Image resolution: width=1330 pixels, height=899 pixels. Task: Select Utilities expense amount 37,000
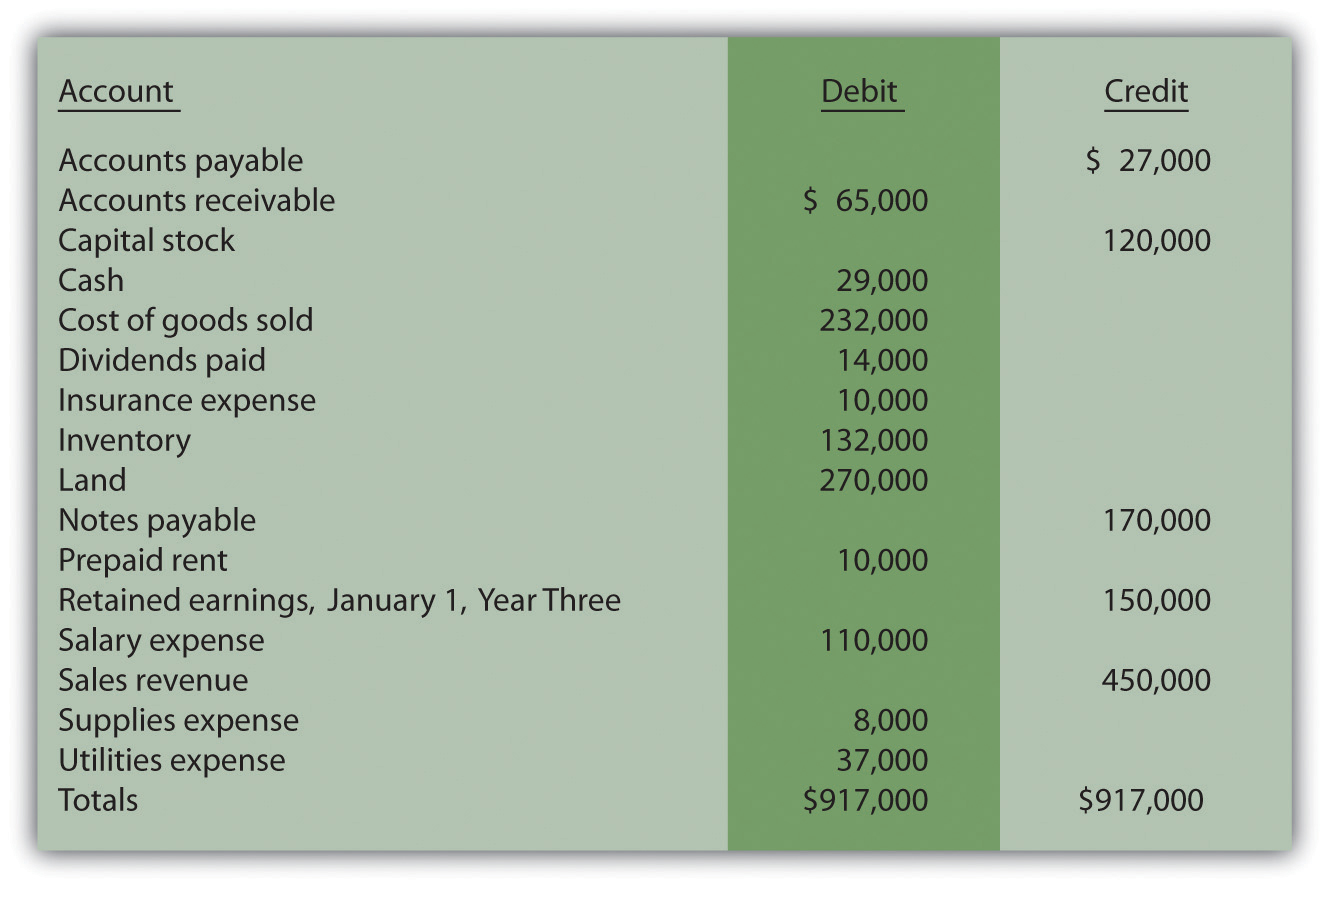(882, 760)
